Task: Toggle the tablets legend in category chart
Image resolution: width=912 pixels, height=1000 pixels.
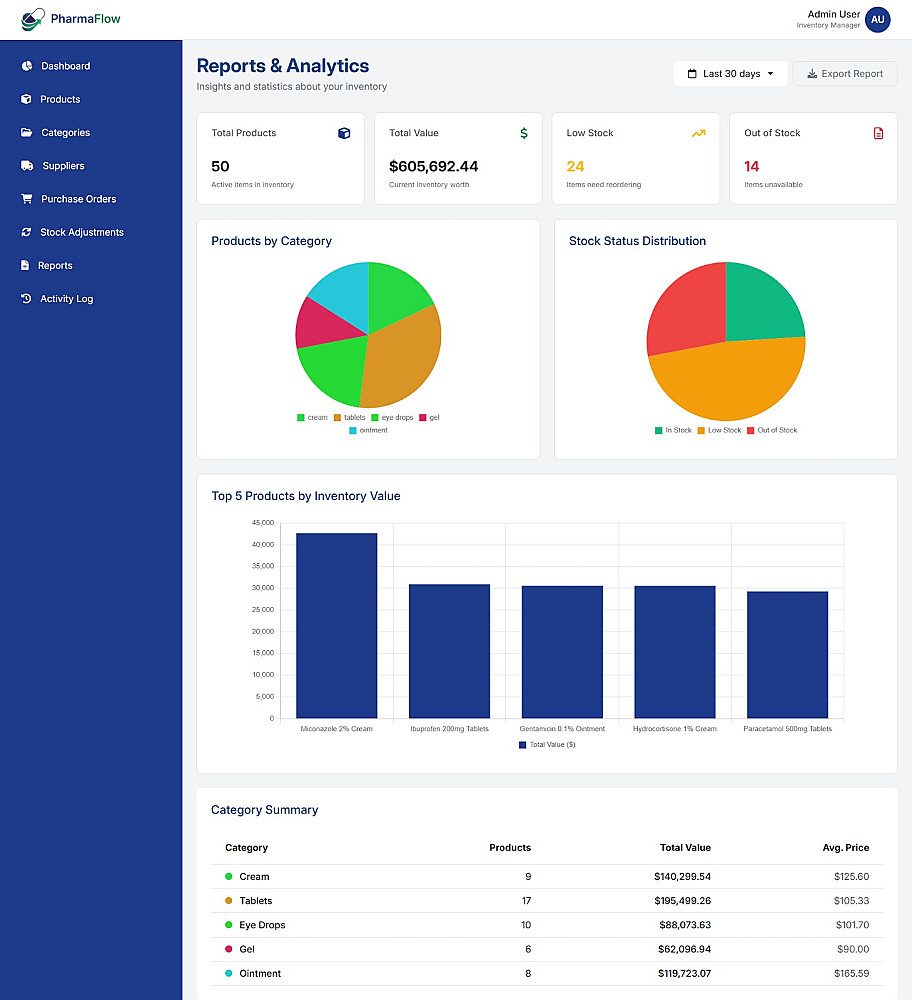Action: point(349,418)
